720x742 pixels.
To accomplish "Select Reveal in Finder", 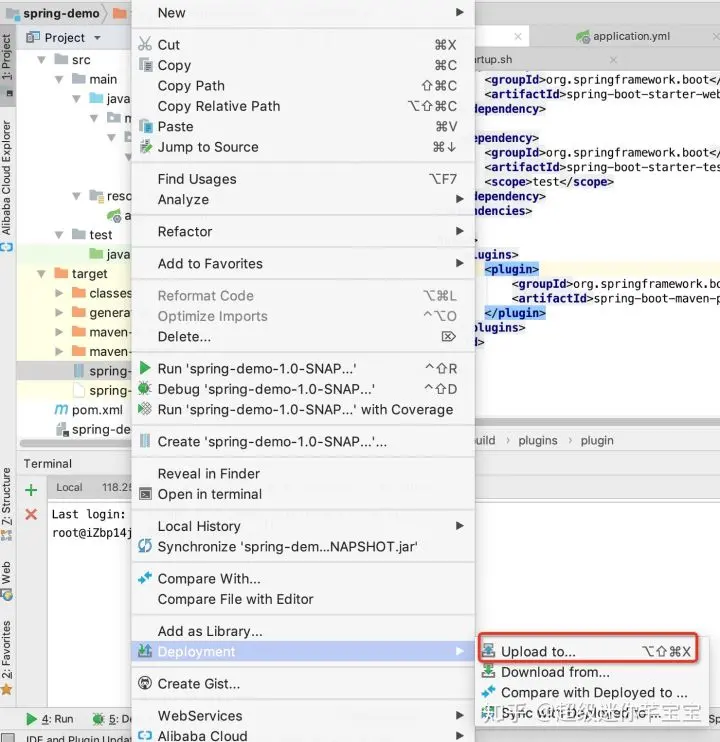I will point(303,473).
